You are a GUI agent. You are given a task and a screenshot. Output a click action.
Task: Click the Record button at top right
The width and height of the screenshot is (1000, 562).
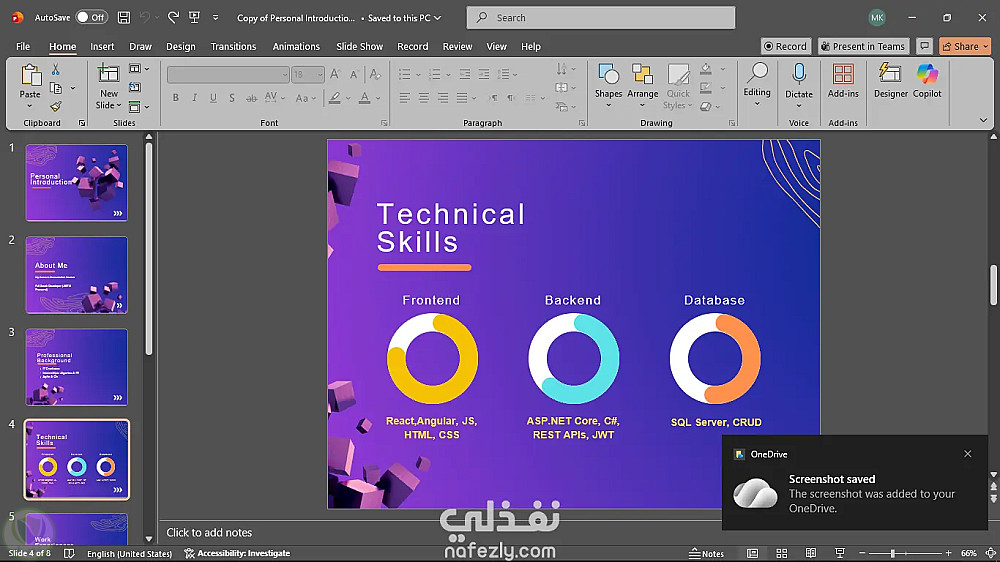click(x=786, y=46)
